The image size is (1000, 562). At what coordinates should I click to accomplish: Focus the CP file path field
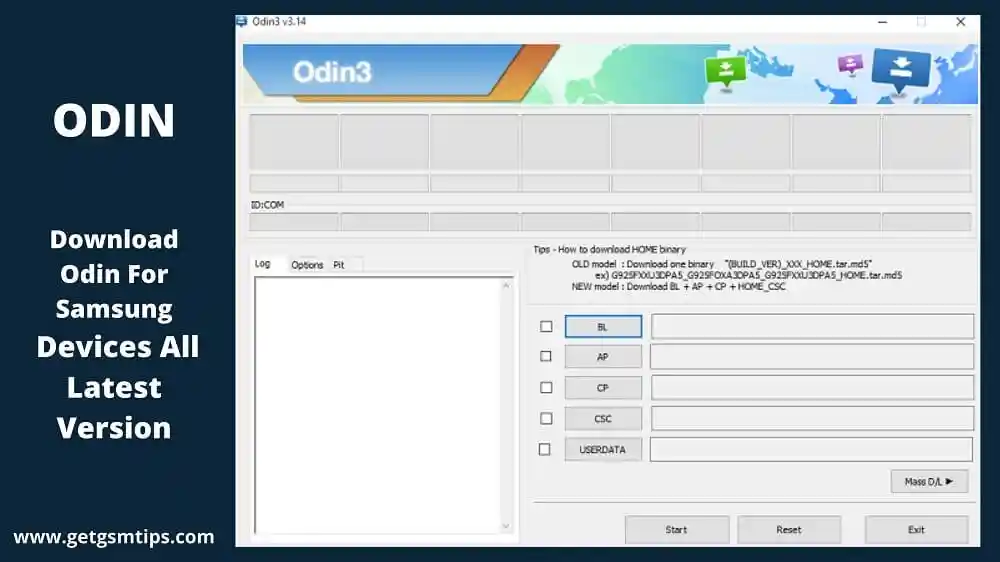tap(812, 388)
